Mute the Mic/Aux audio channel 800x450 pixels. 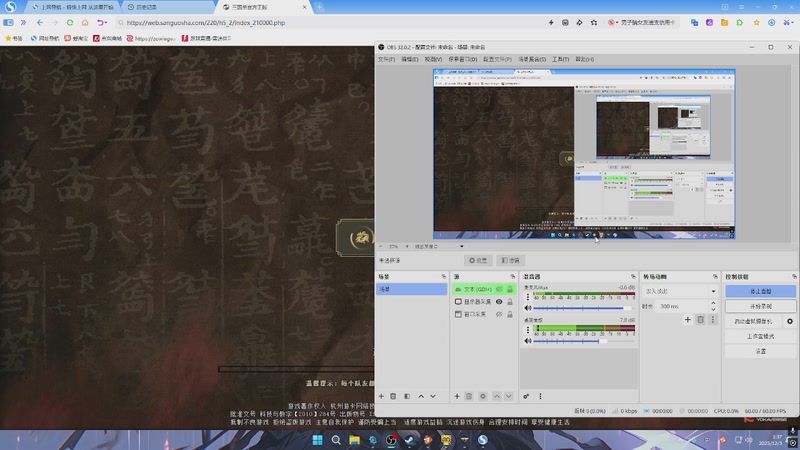(x=528, y=308)
